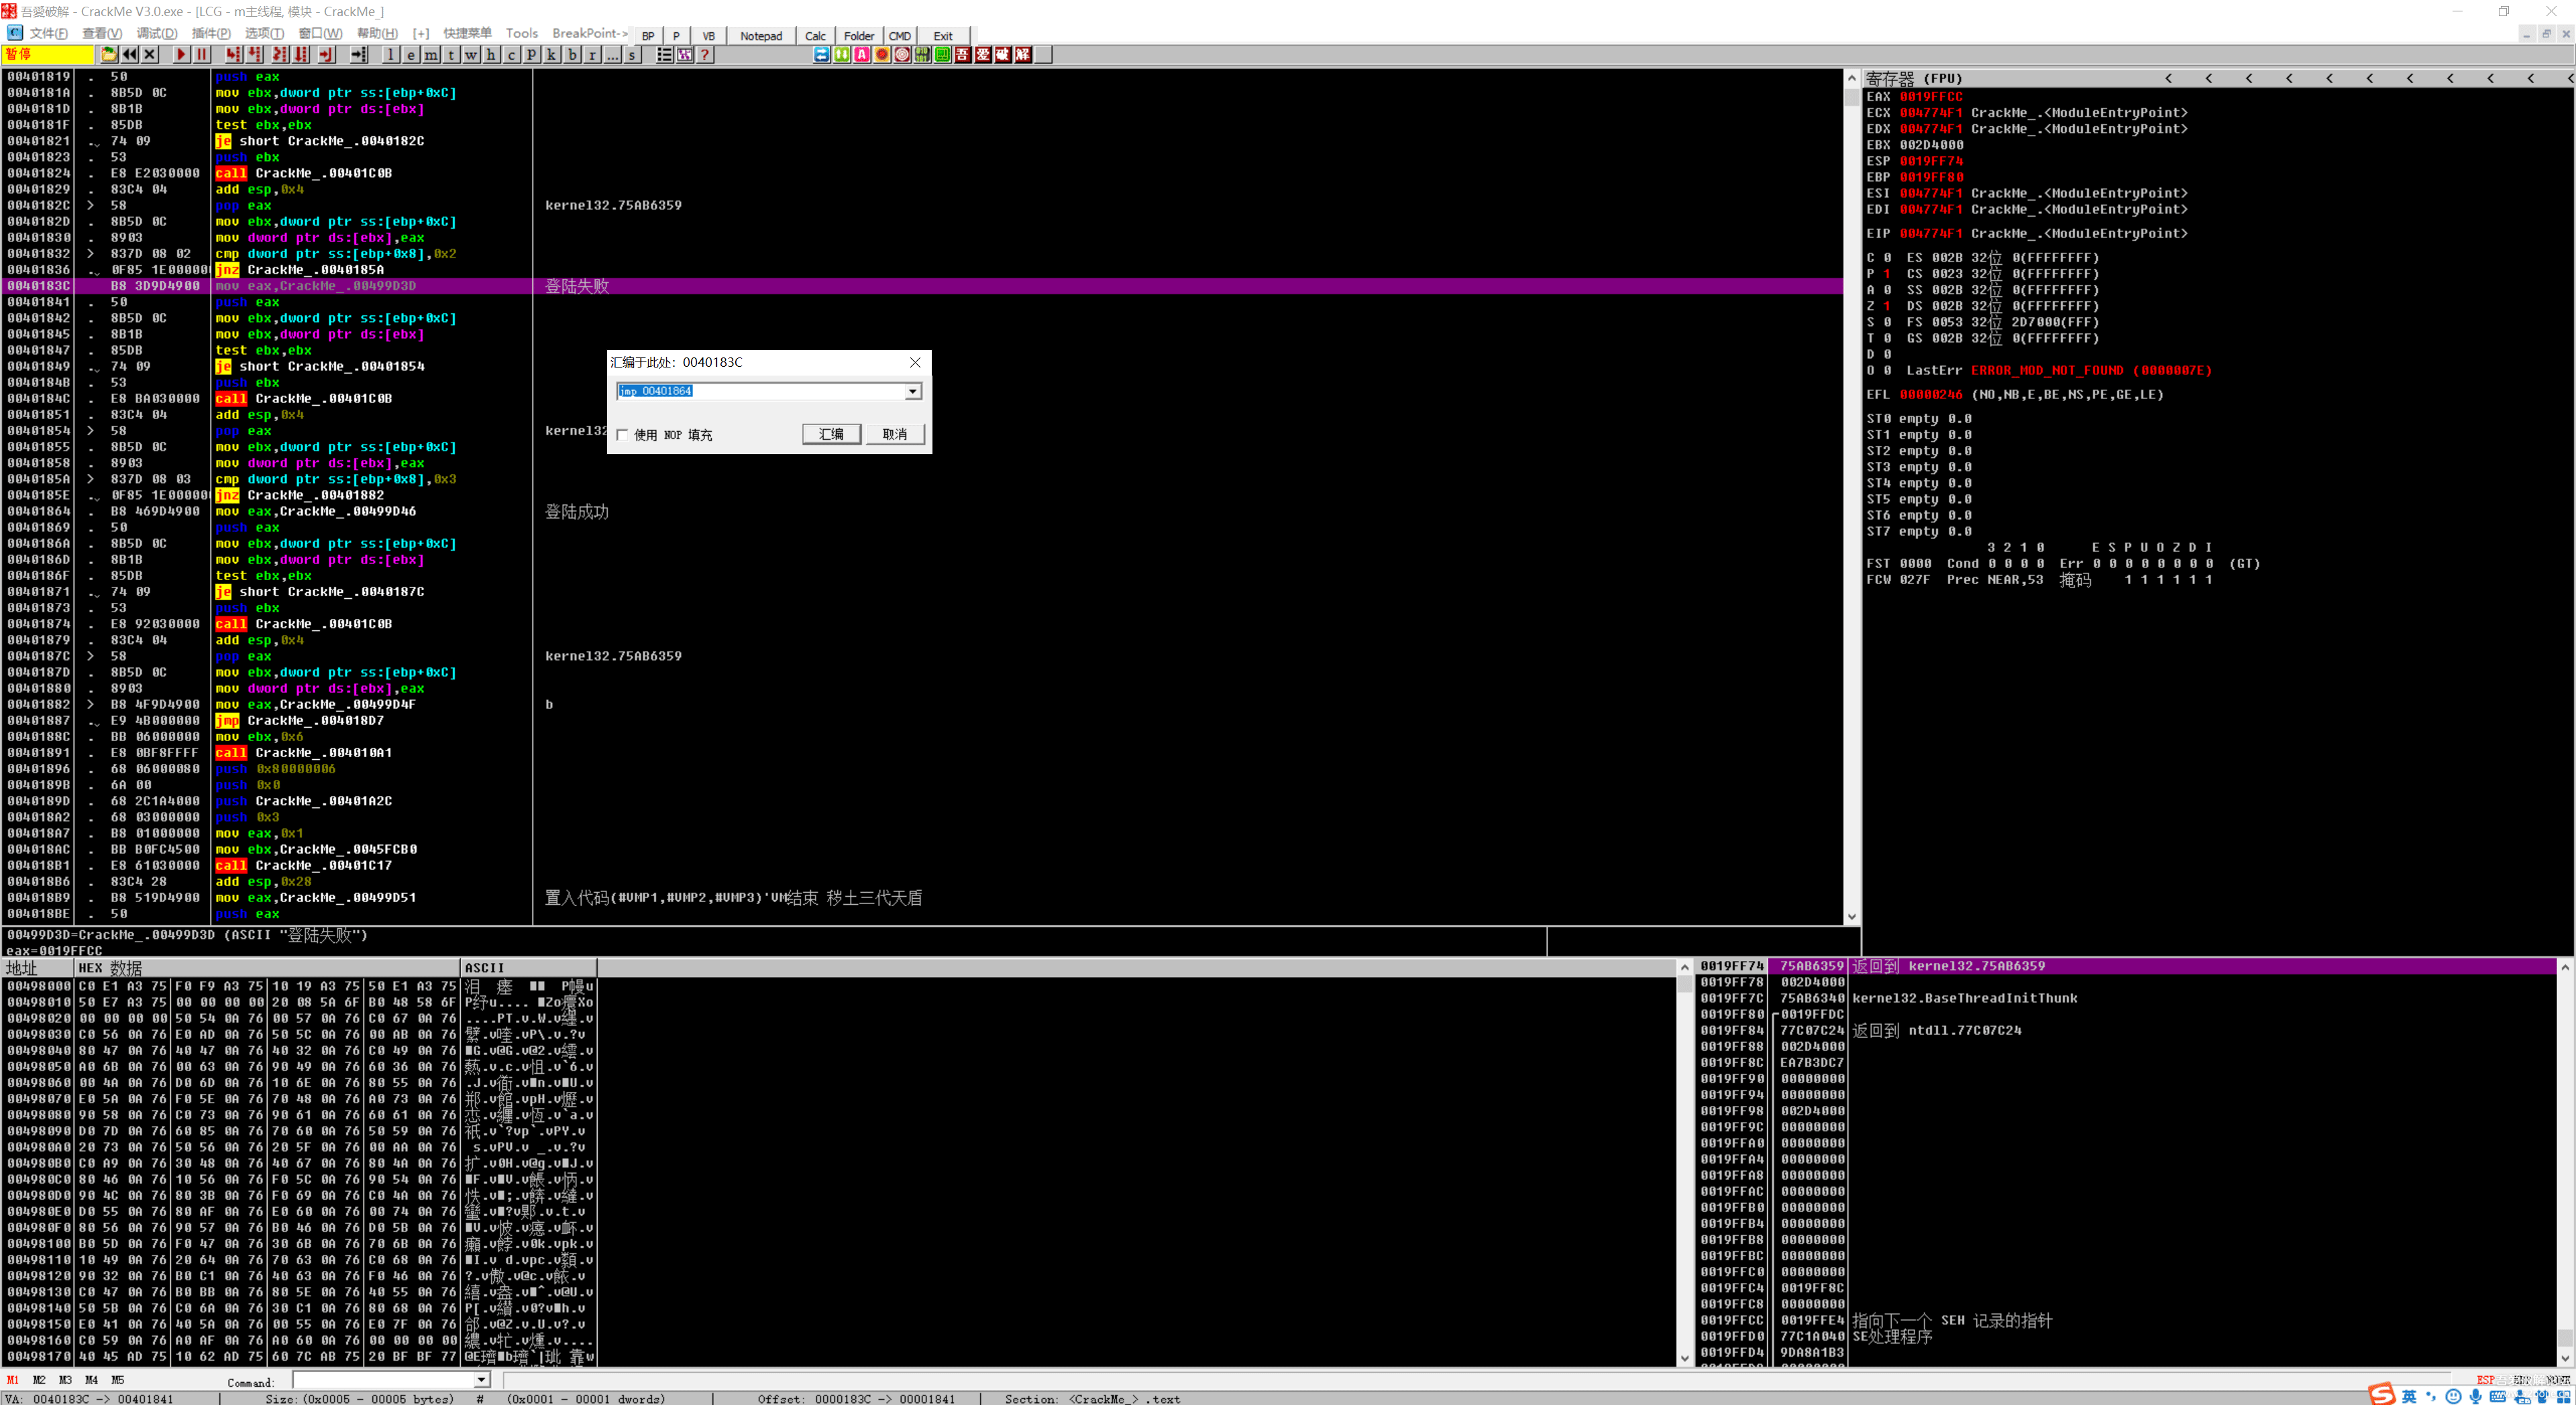2576x1405 pixels.
Task: Click the Command input field
Action: (x=383, y=1381)
